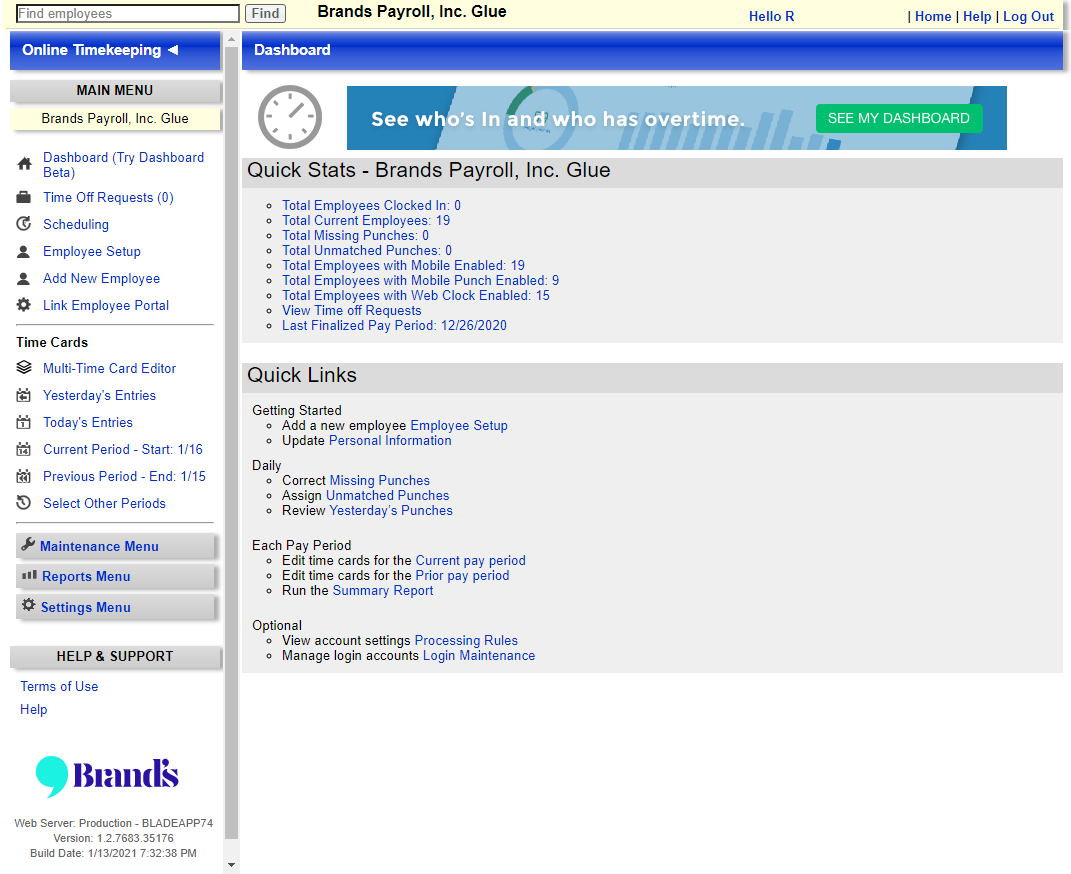
Task: Open View Time off Requests link
Action: click(x=352, y=311)
